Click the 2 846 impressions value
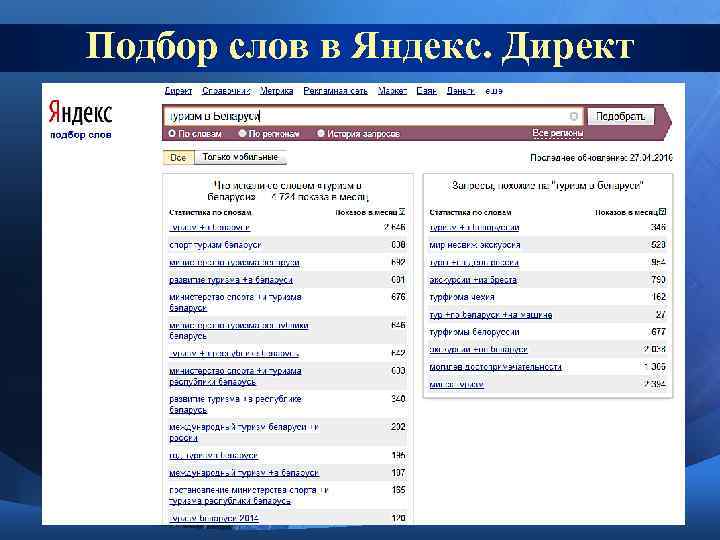This screenshot has width=720, height=540. point(394,227)
